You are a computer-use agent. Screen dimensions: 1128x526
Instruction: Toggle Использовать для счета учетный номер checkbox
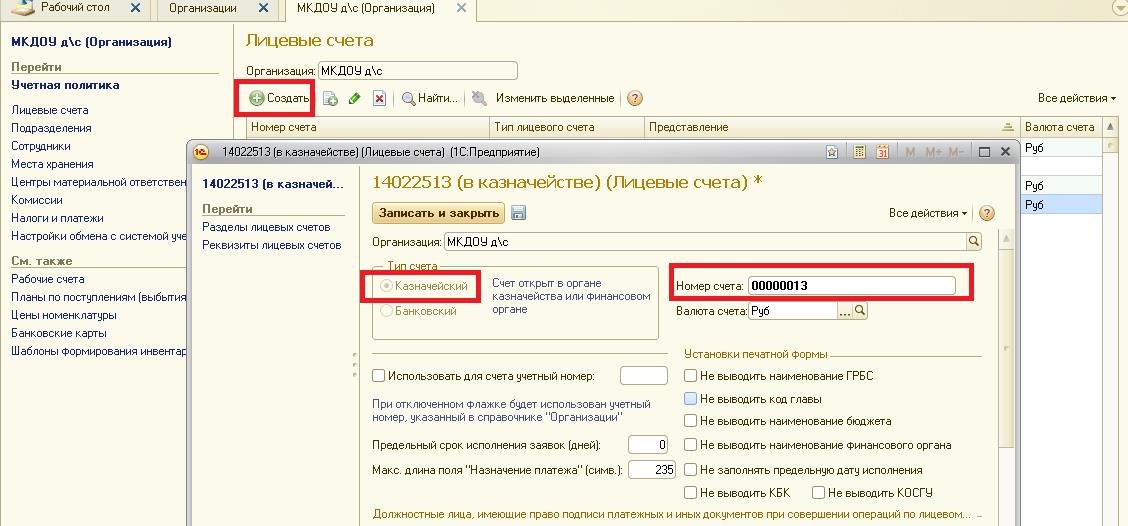(x=378, y=375)
